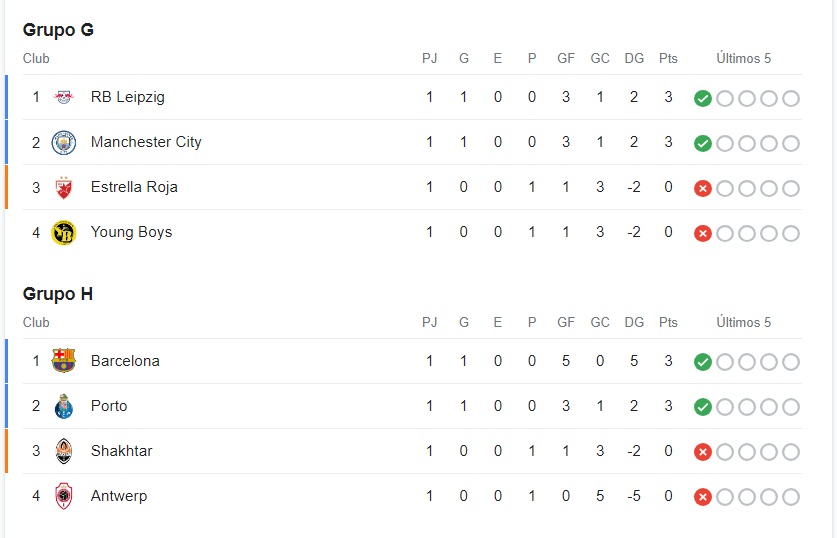
Task: Click the RB Leipzig club logo
Action: 64,97
